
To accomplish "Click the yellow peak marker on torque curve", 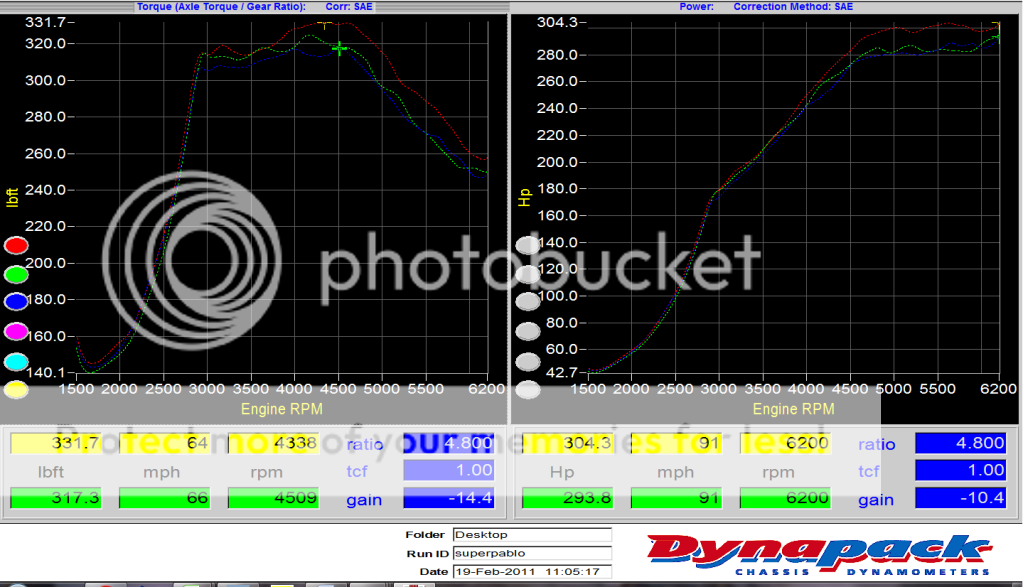I will tap(324, 24).
